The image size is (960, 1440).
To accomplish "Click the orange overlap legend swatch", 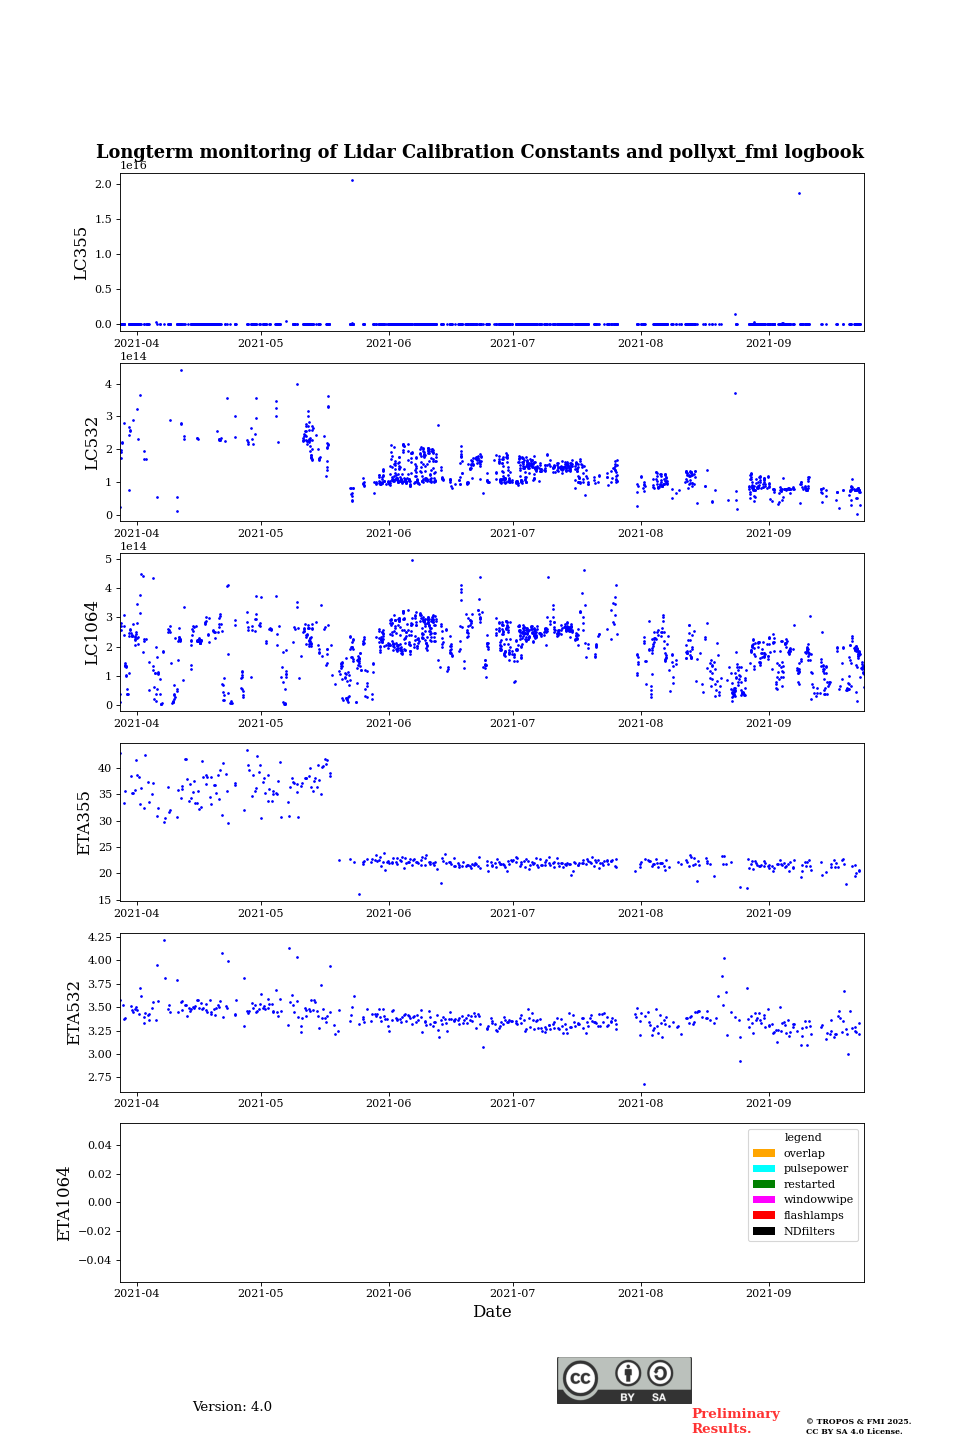I will pyautogui.click(x=764, y=1153).
